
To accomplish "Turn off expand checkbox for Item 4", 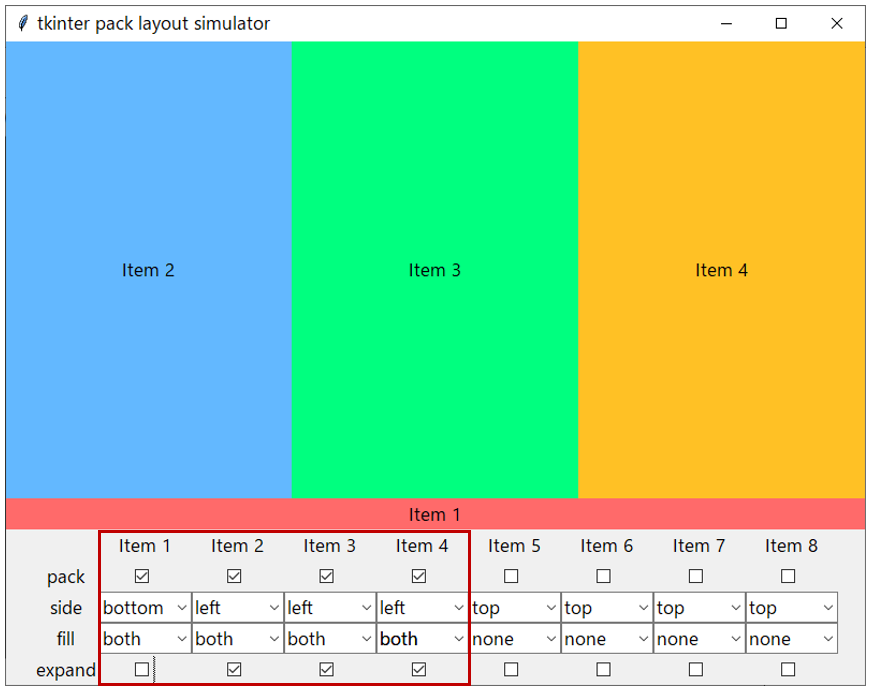I will click(419, 669).
